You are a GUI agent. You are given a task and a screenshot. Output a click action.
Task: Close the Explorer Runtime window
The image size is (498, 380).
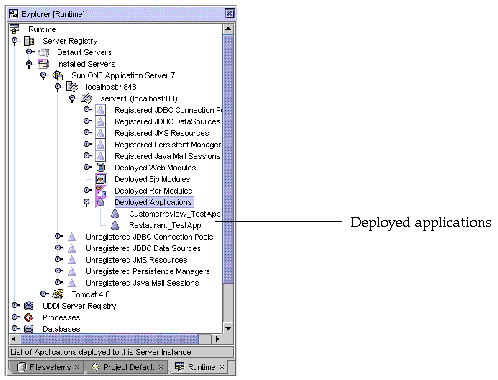pyautogui.click(x=230, y=14)
